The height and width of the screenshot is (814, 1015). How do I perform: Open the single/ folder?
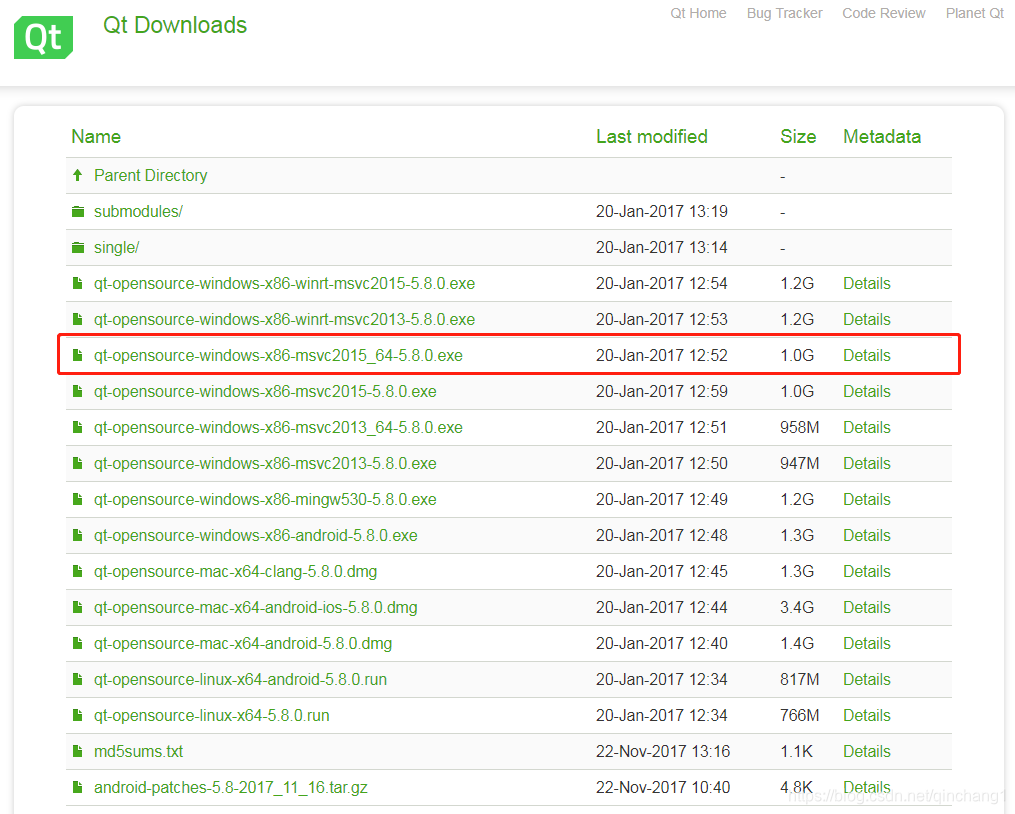(116, 247)
